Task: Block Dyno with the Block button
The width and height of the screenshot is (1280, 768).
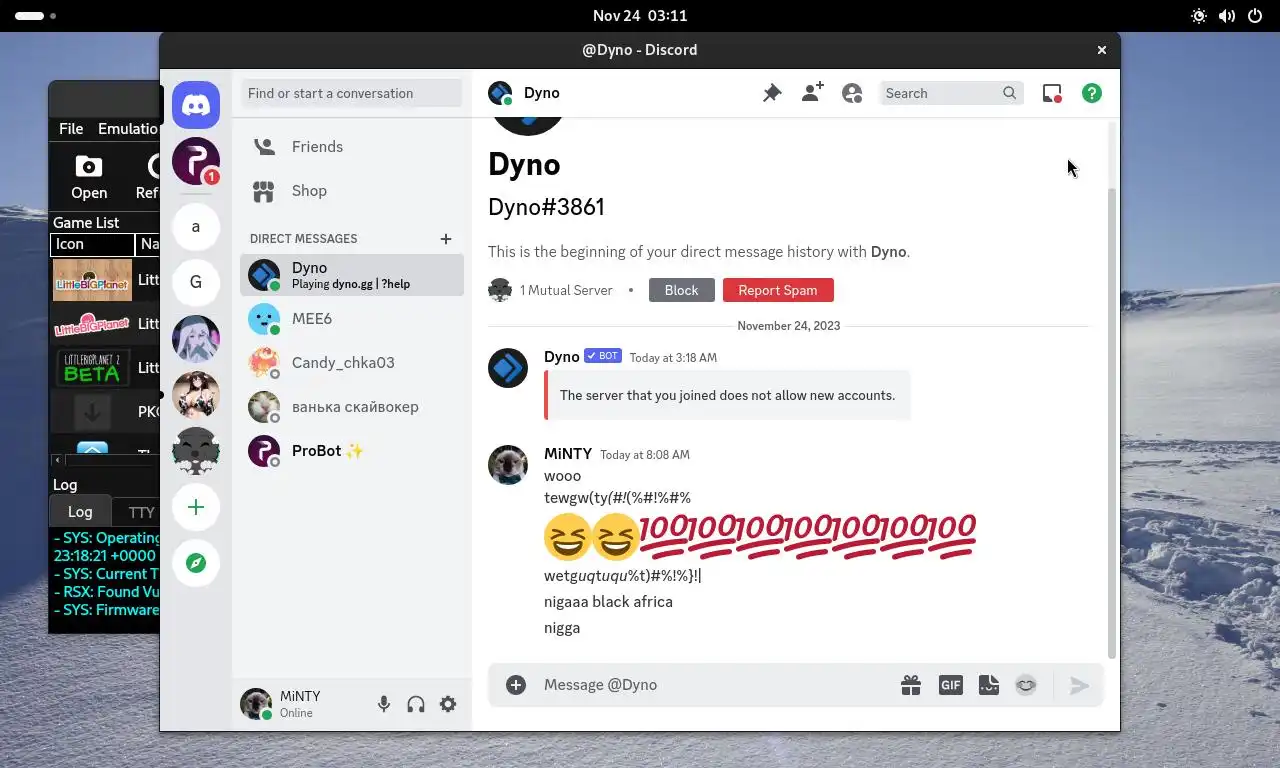Action: click(681, 290)
